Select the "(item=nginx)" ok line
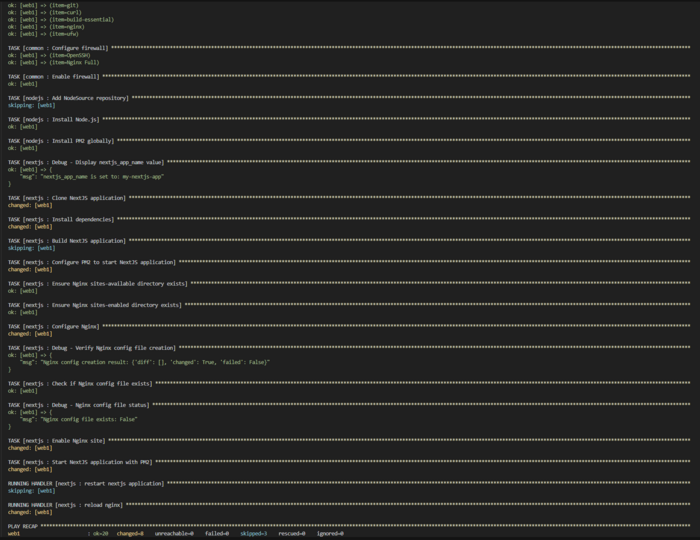 [x=46, y=27]
